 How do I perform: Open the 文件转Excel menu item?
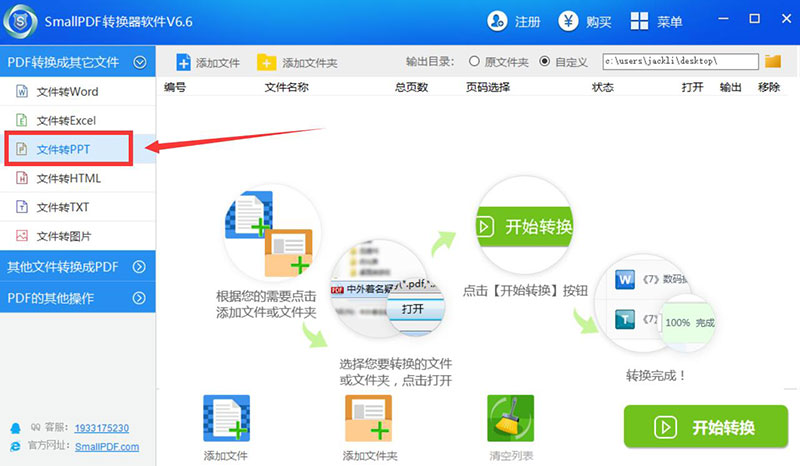tap(78, 120)
